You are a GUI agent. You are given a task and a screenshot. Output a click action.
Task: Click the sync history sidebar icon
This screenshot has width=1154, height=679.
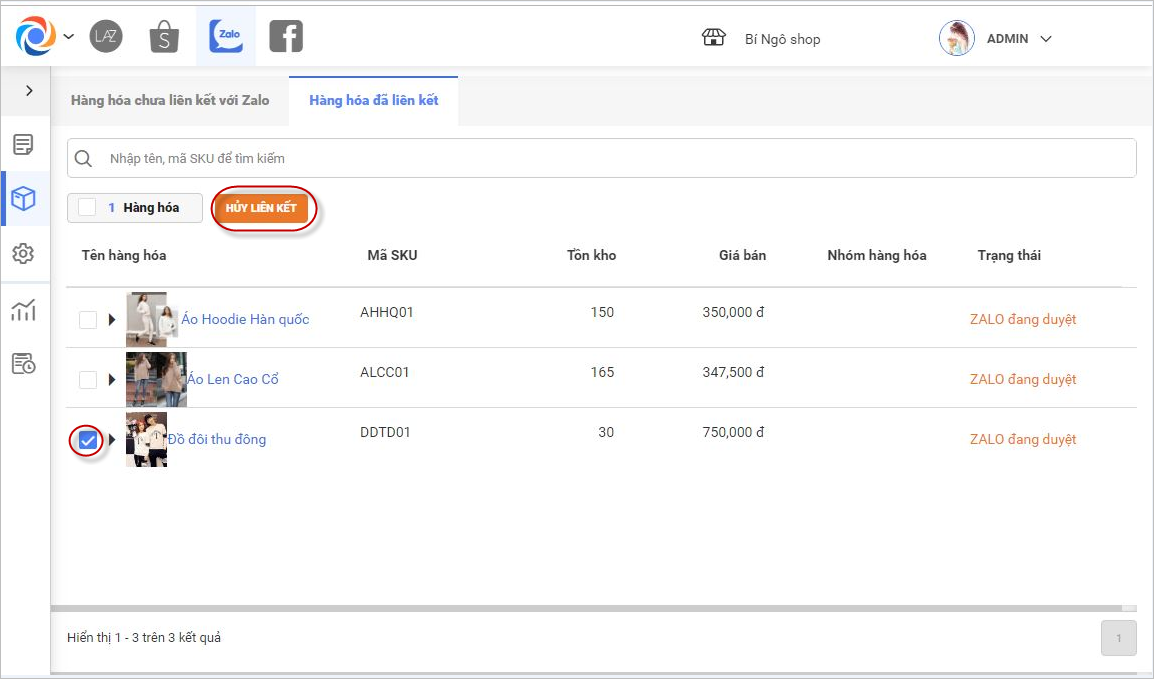(23, 364)
